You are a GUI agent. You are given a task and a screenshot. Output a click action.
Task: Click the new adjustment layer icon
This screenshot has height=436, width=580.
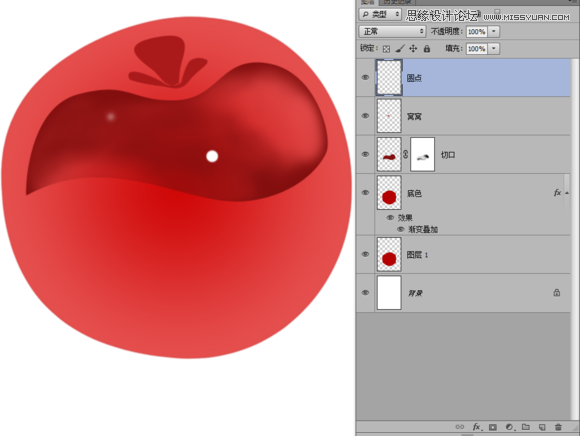510,427
